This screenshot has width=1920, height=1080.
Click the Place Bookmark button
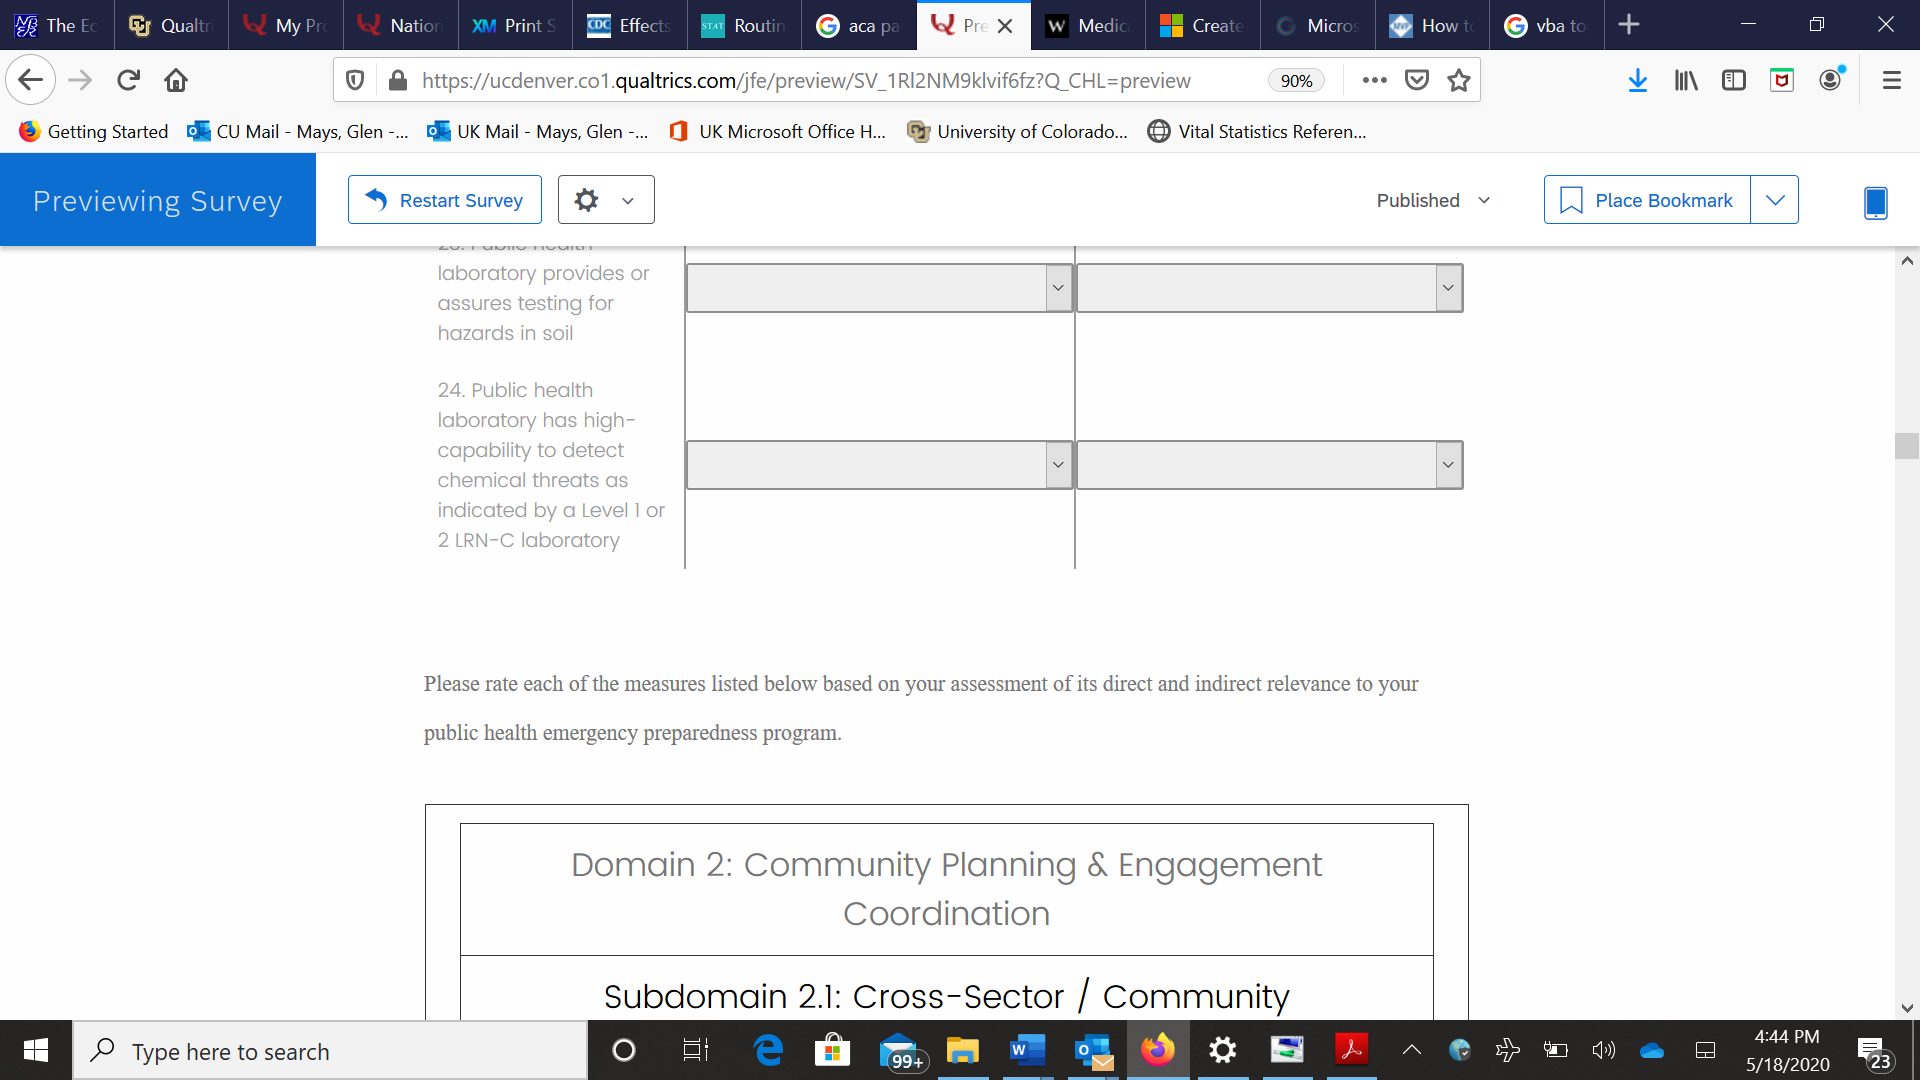click(1647, 200)
